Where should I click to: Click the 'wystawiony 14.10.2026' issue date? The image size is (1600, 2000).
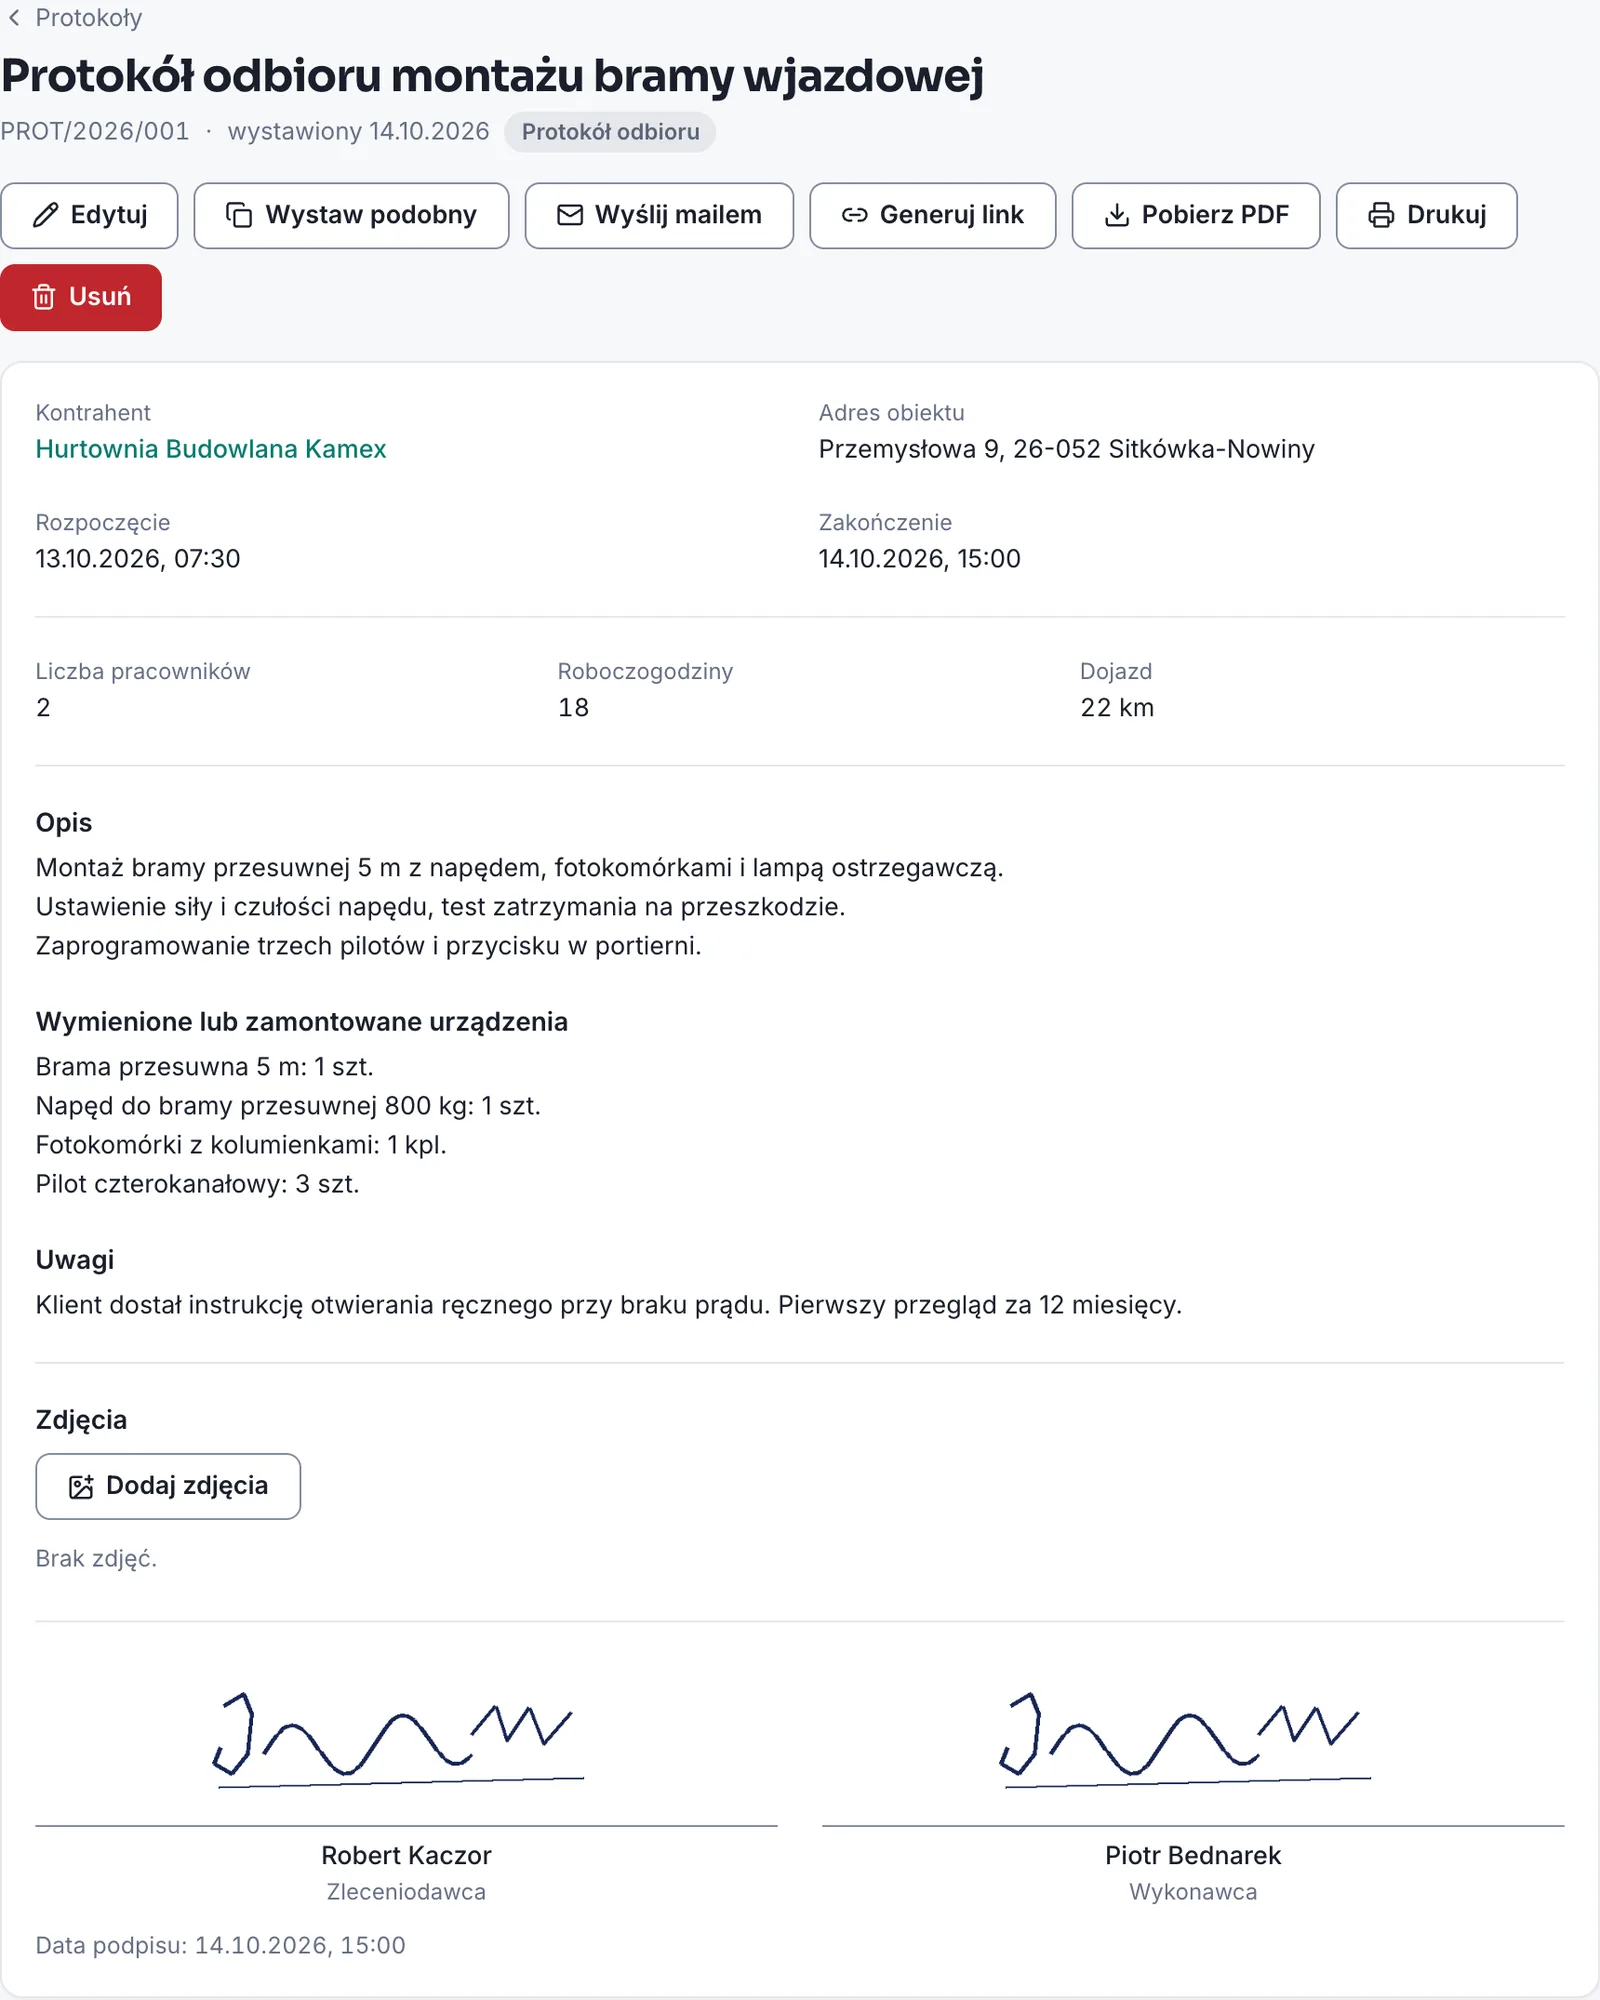pyautogui.click(x=358, y=132)
